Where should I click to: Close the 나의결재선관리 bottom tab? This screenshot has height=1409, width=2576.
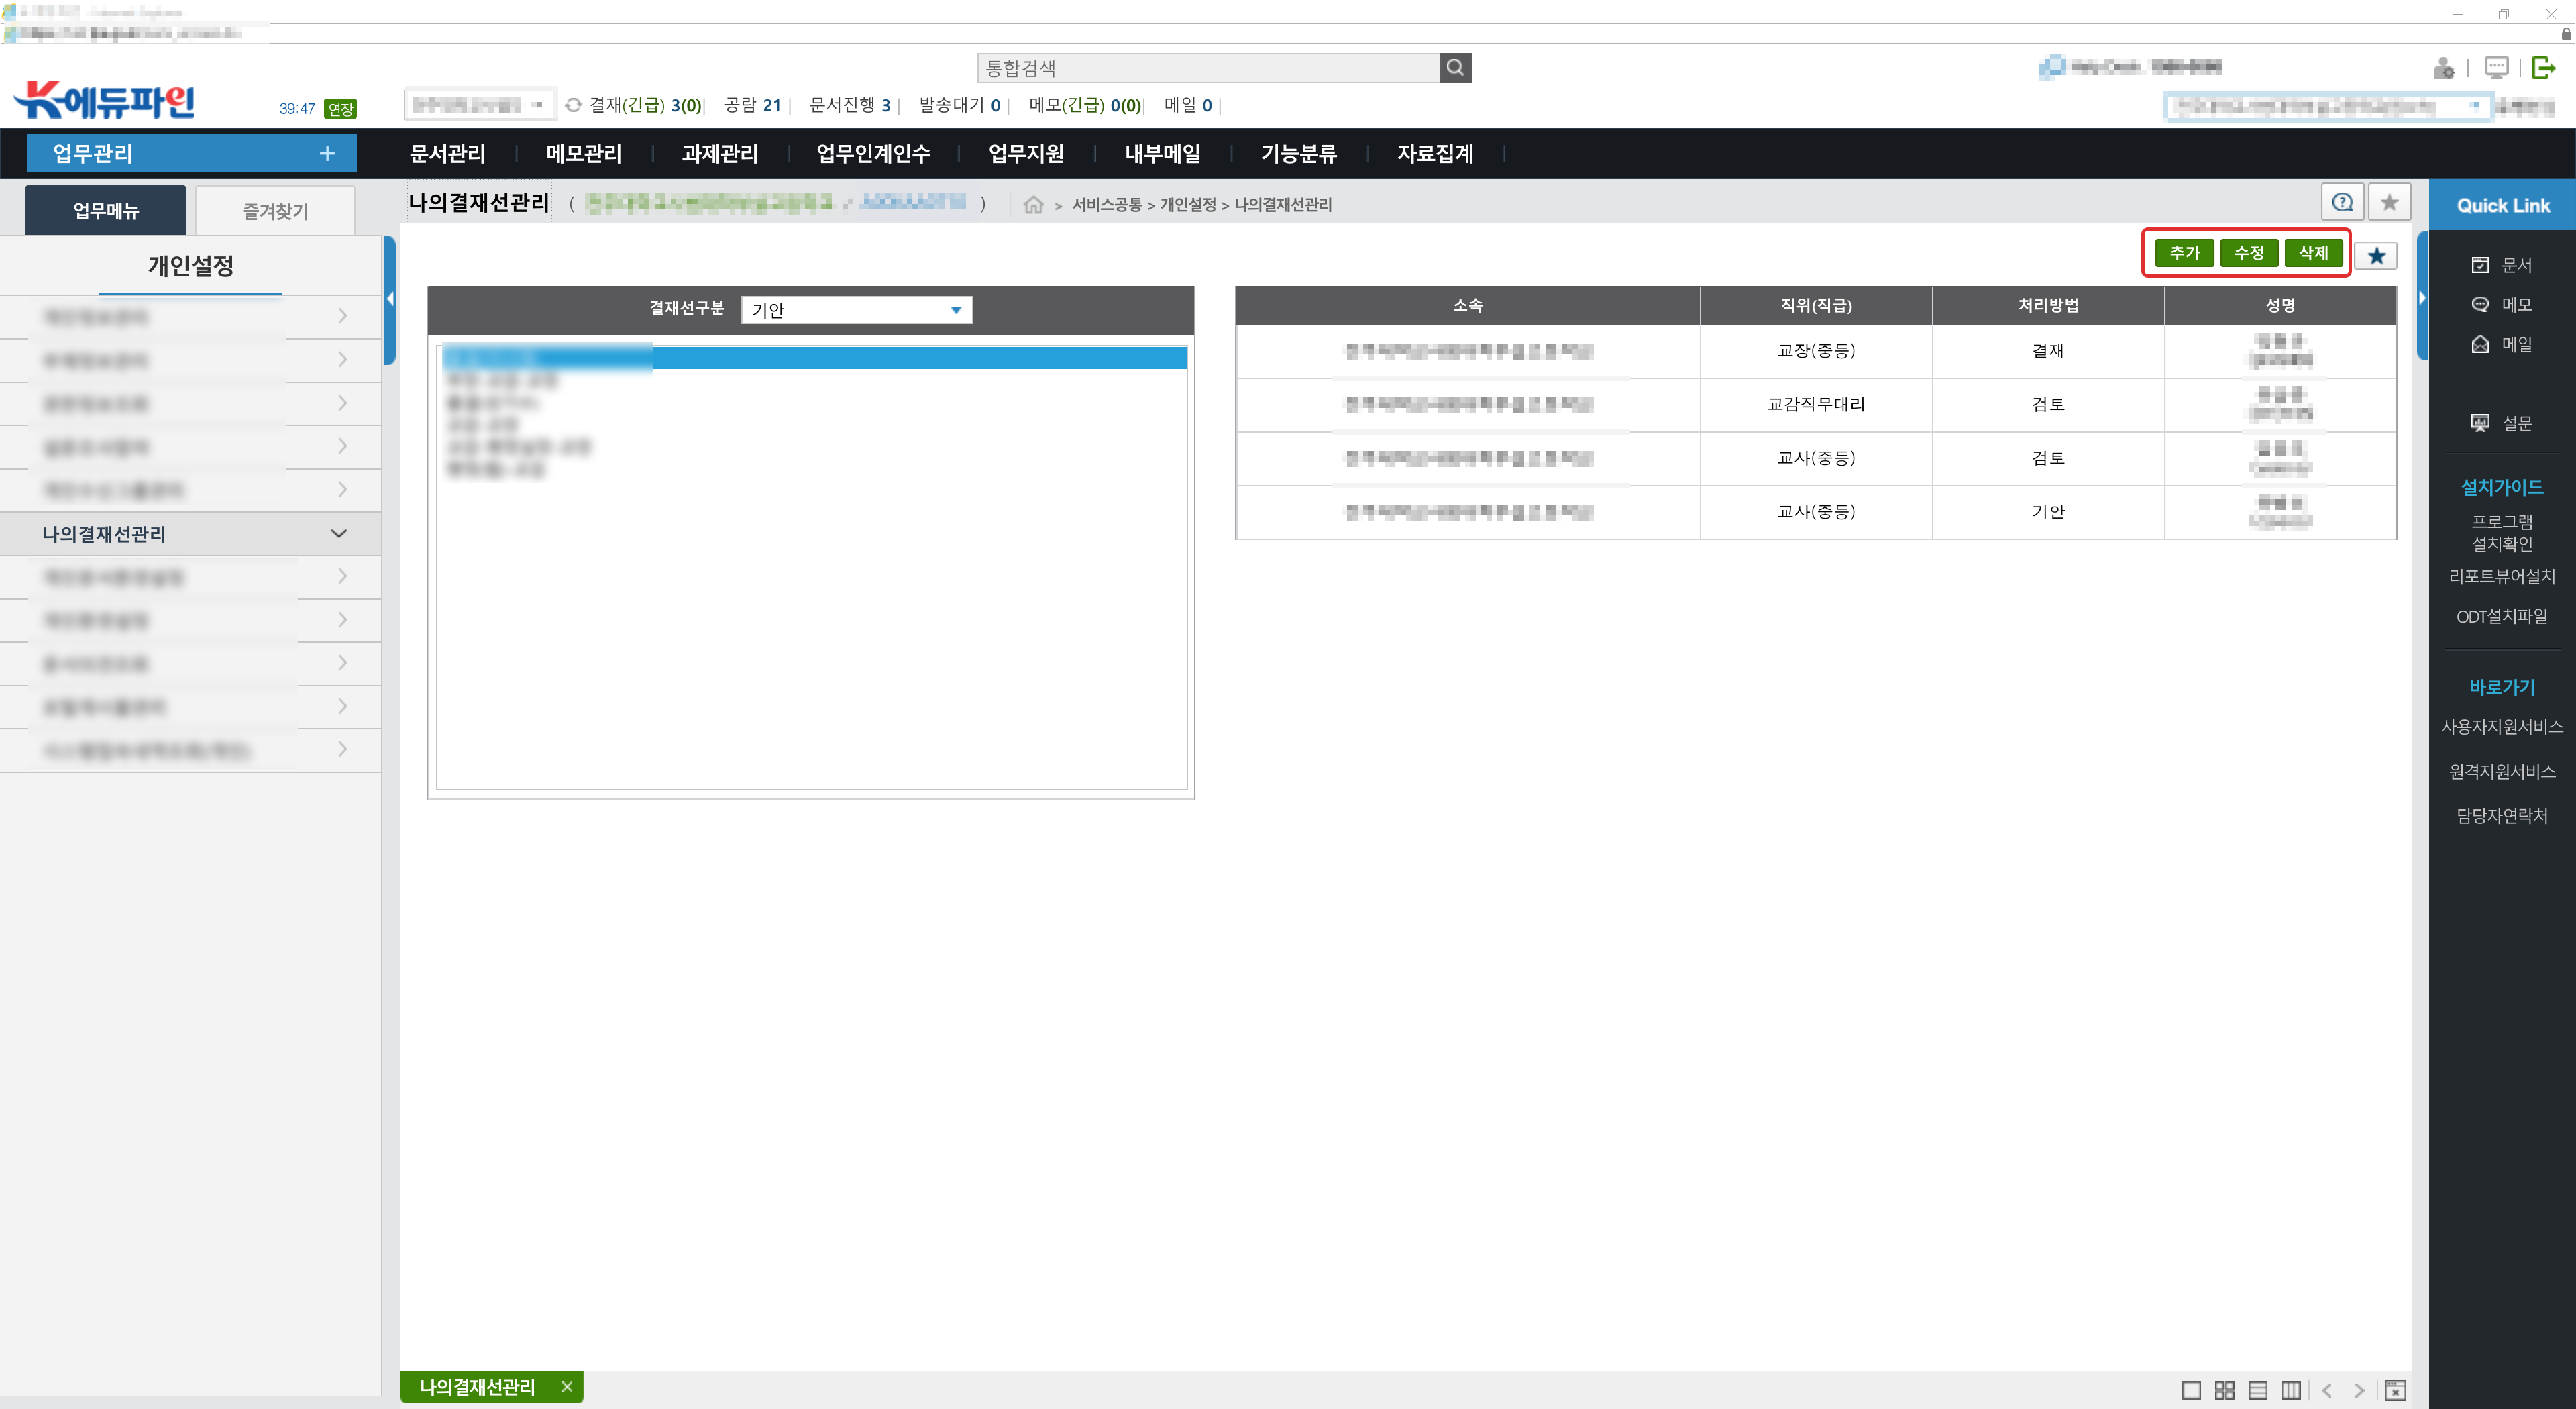pyautogui.click(x=567, y=1387)
